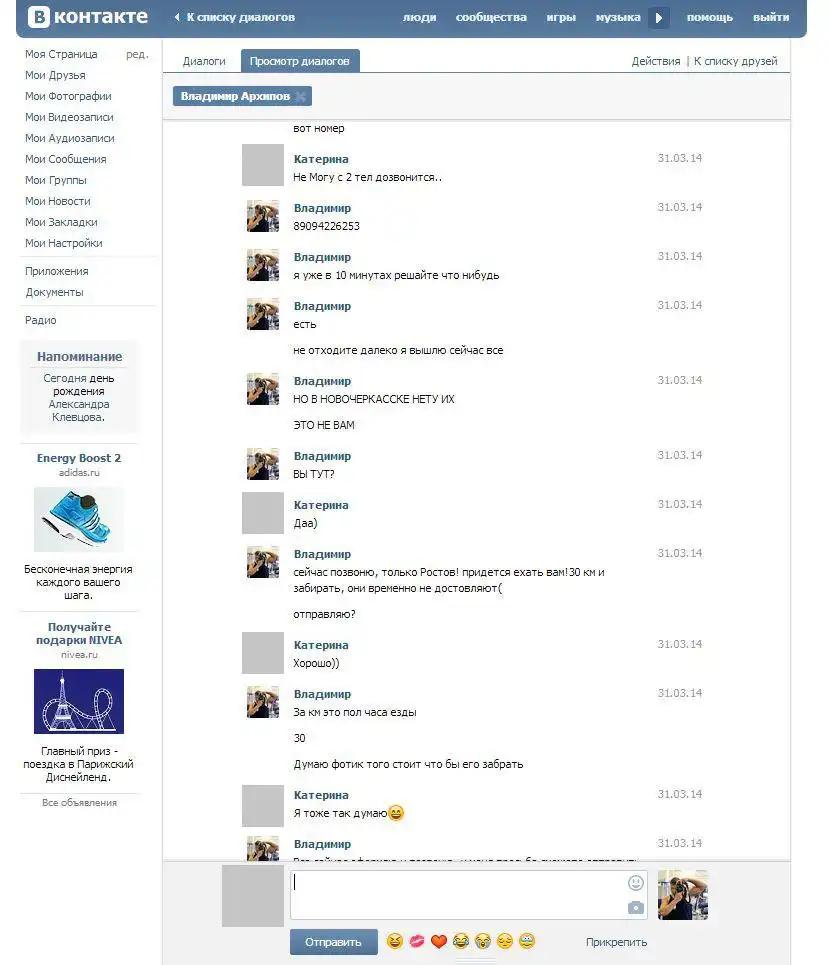Click the message text input field

click(455, 894)
